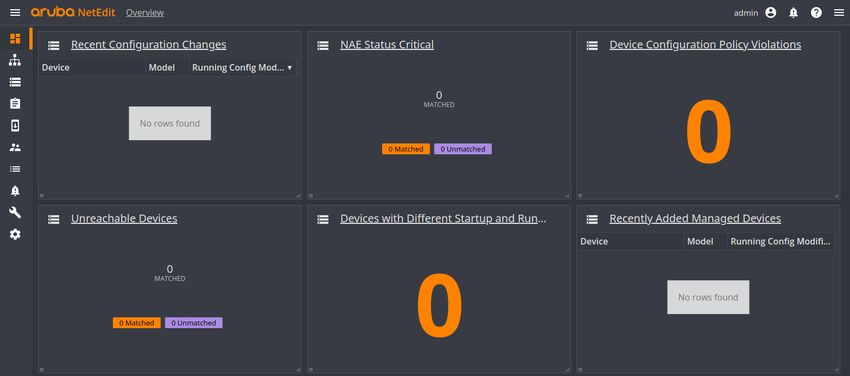Click the help question mark icon
The image size is (850, 376).
[x=816, y=12]
